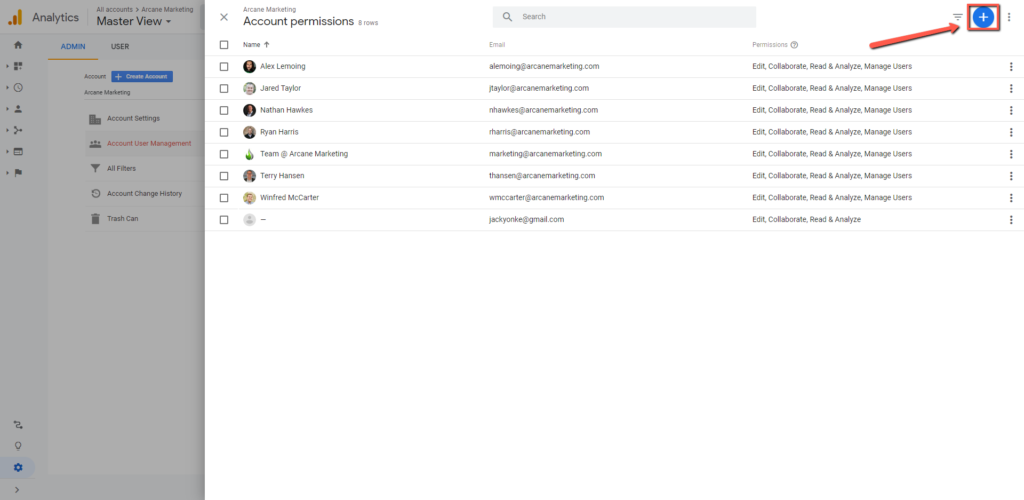This screenshot has width=1024, height=500.
Task: Open Behavior icon in sidebar
Action: tap(18, 151)
